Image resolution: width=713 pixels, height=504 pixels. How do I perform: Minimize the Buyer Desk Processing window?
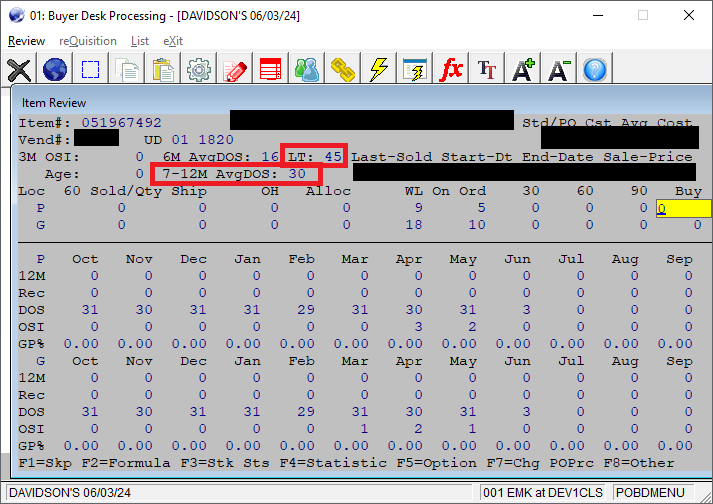(598, 15)
